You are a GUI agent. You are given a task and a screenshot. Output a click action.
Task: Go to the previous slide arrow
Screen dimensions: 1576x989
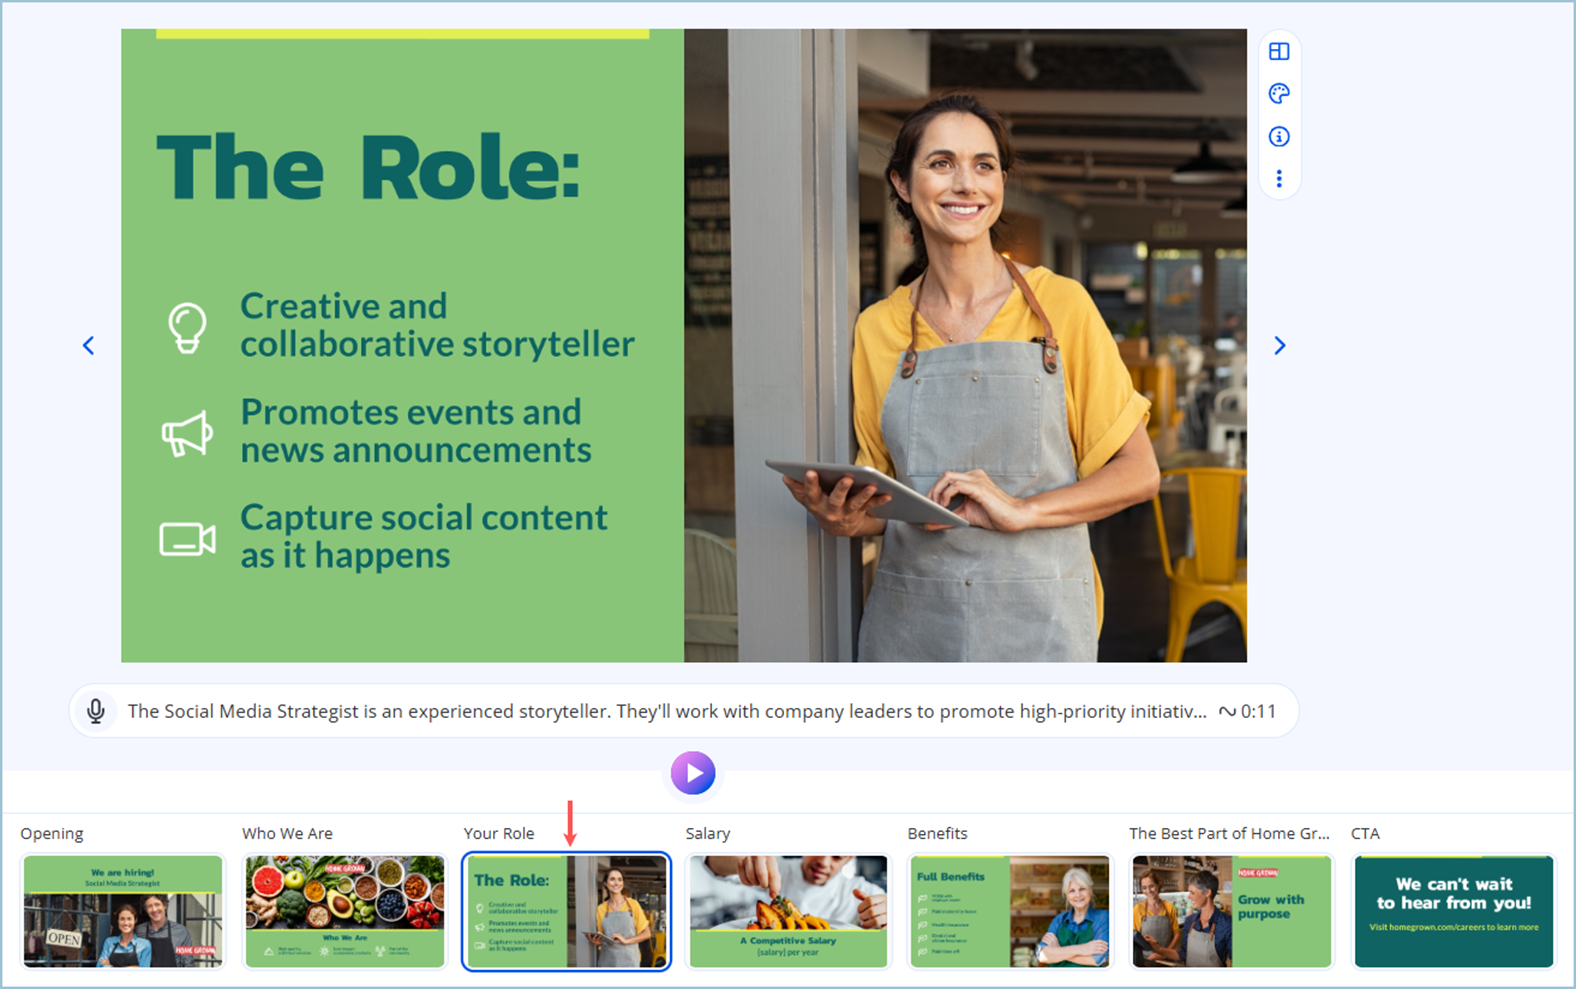[x=89, y=346]
